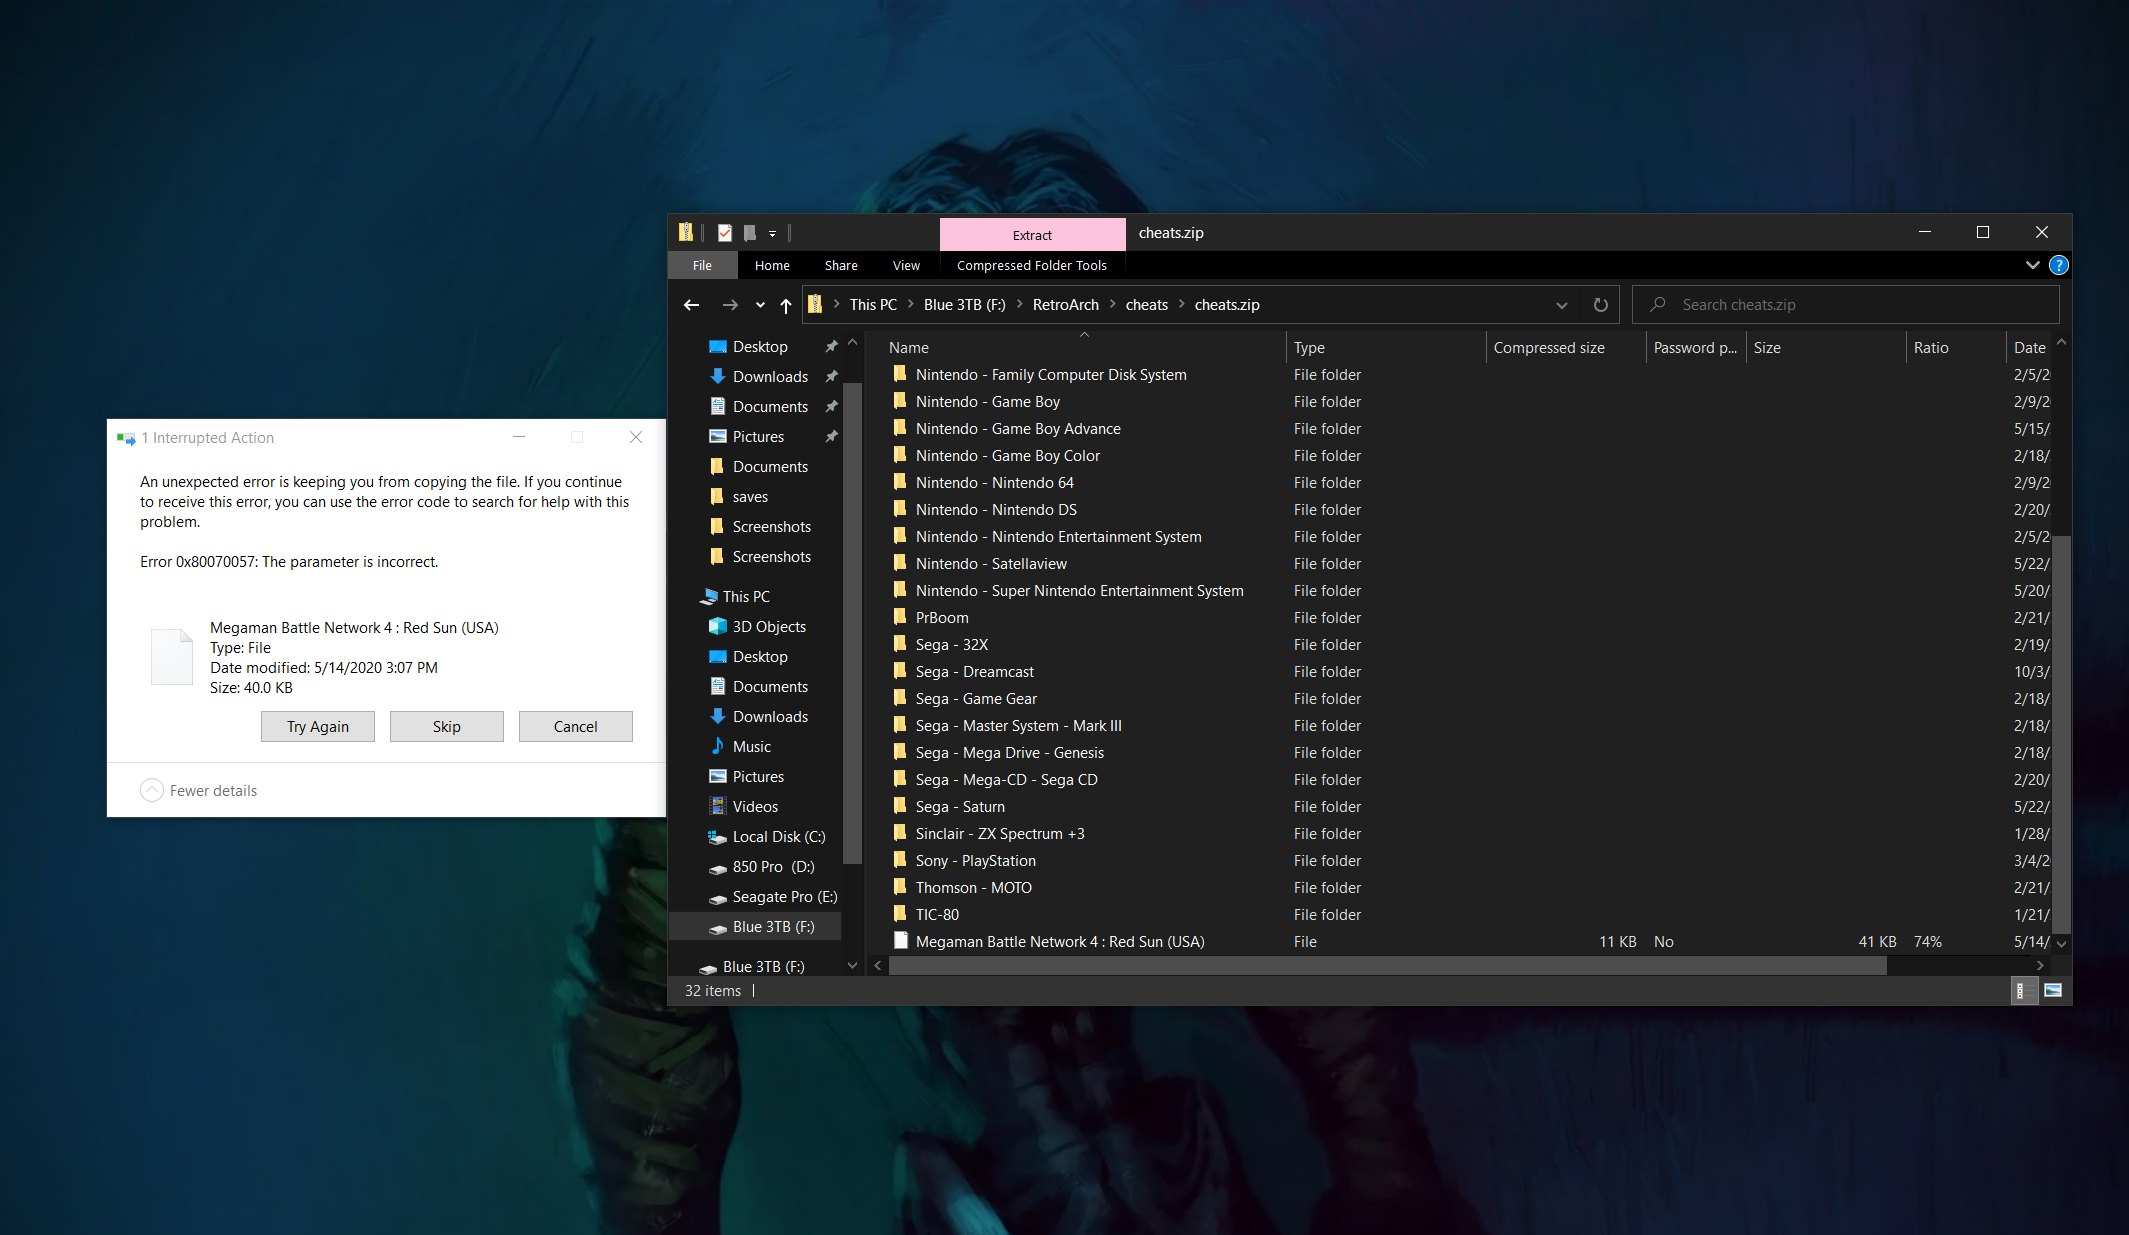This screenshot has height=1235, width=2129.
Task: Click the Up one level arrow
Action: tap(786, 305)
